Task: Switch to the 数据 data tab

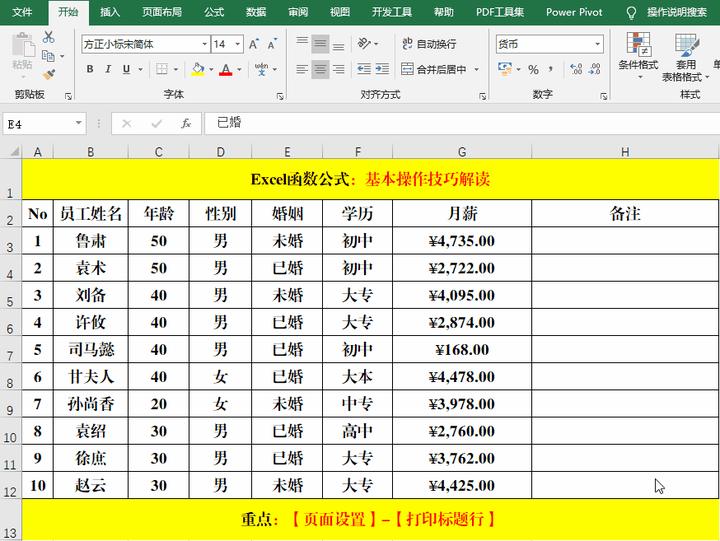Action: pos(256,12)
